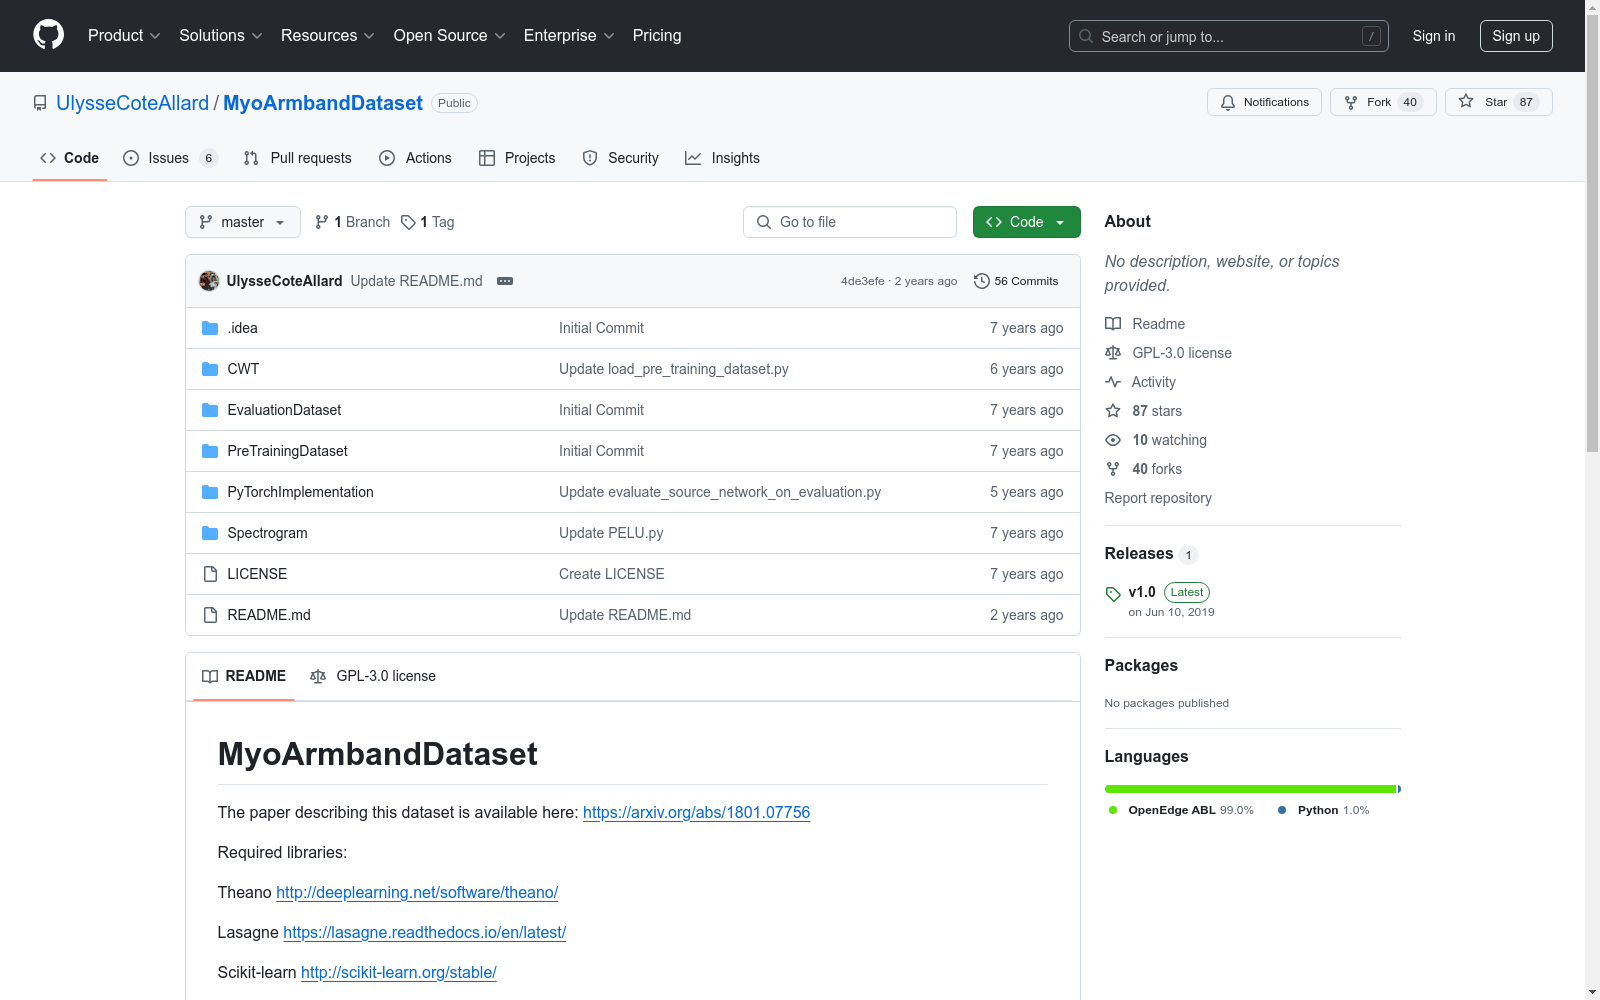
Task: Click the book icon next to Readme in About
Action: point(1113,324)
